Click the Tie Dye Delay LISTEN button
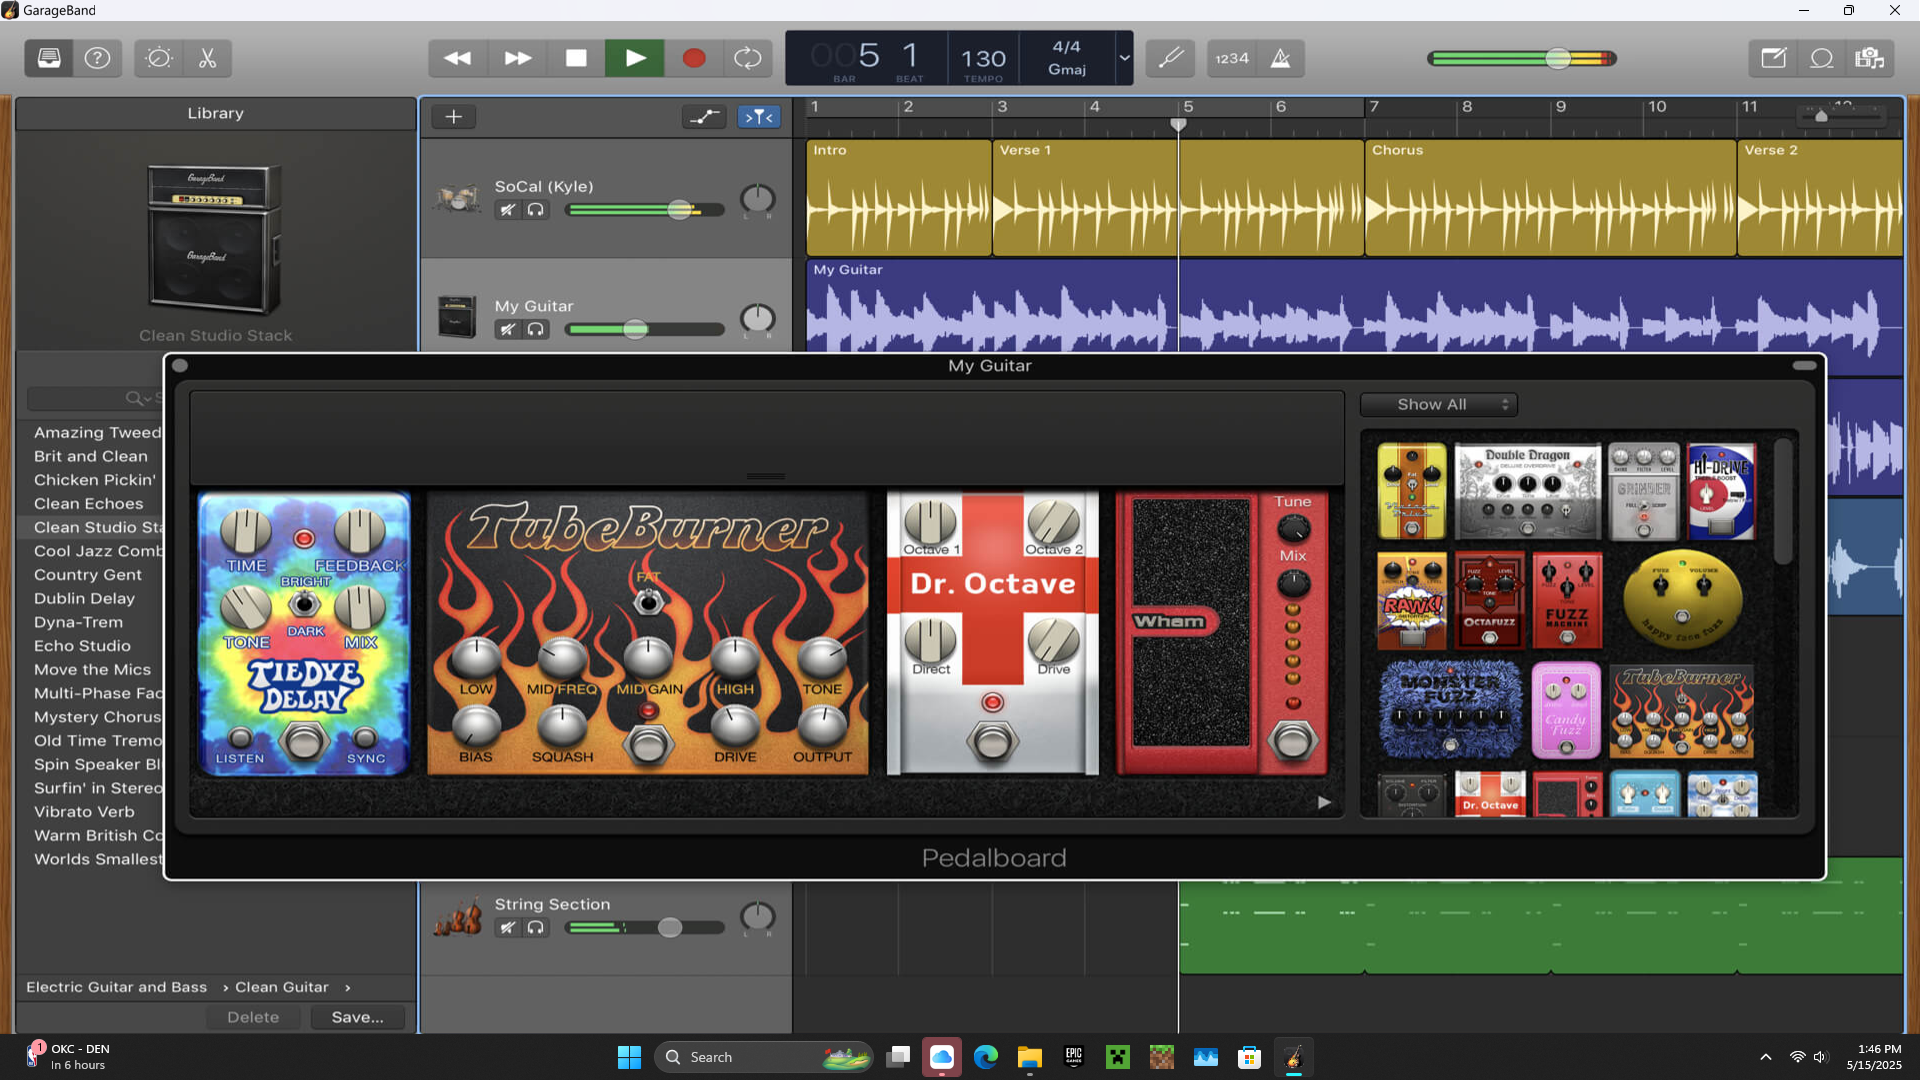1920x1080 pixels. coord(240,738)
